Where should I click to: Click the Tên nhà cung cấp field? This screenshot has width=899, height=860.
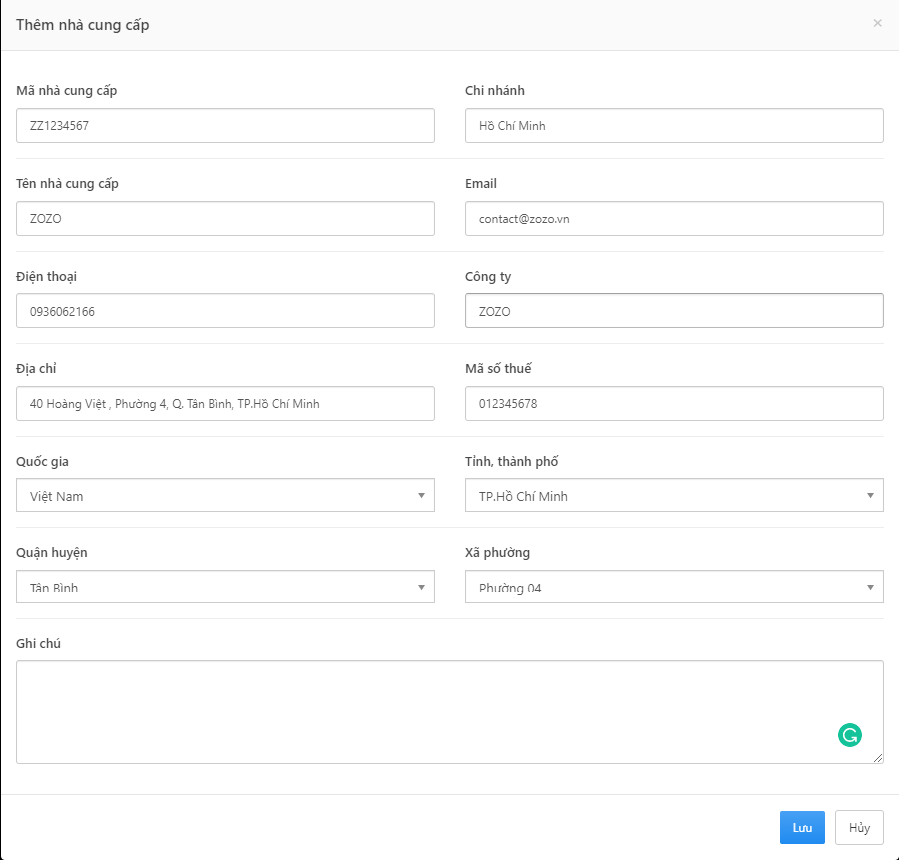click(x=225, y=218)
